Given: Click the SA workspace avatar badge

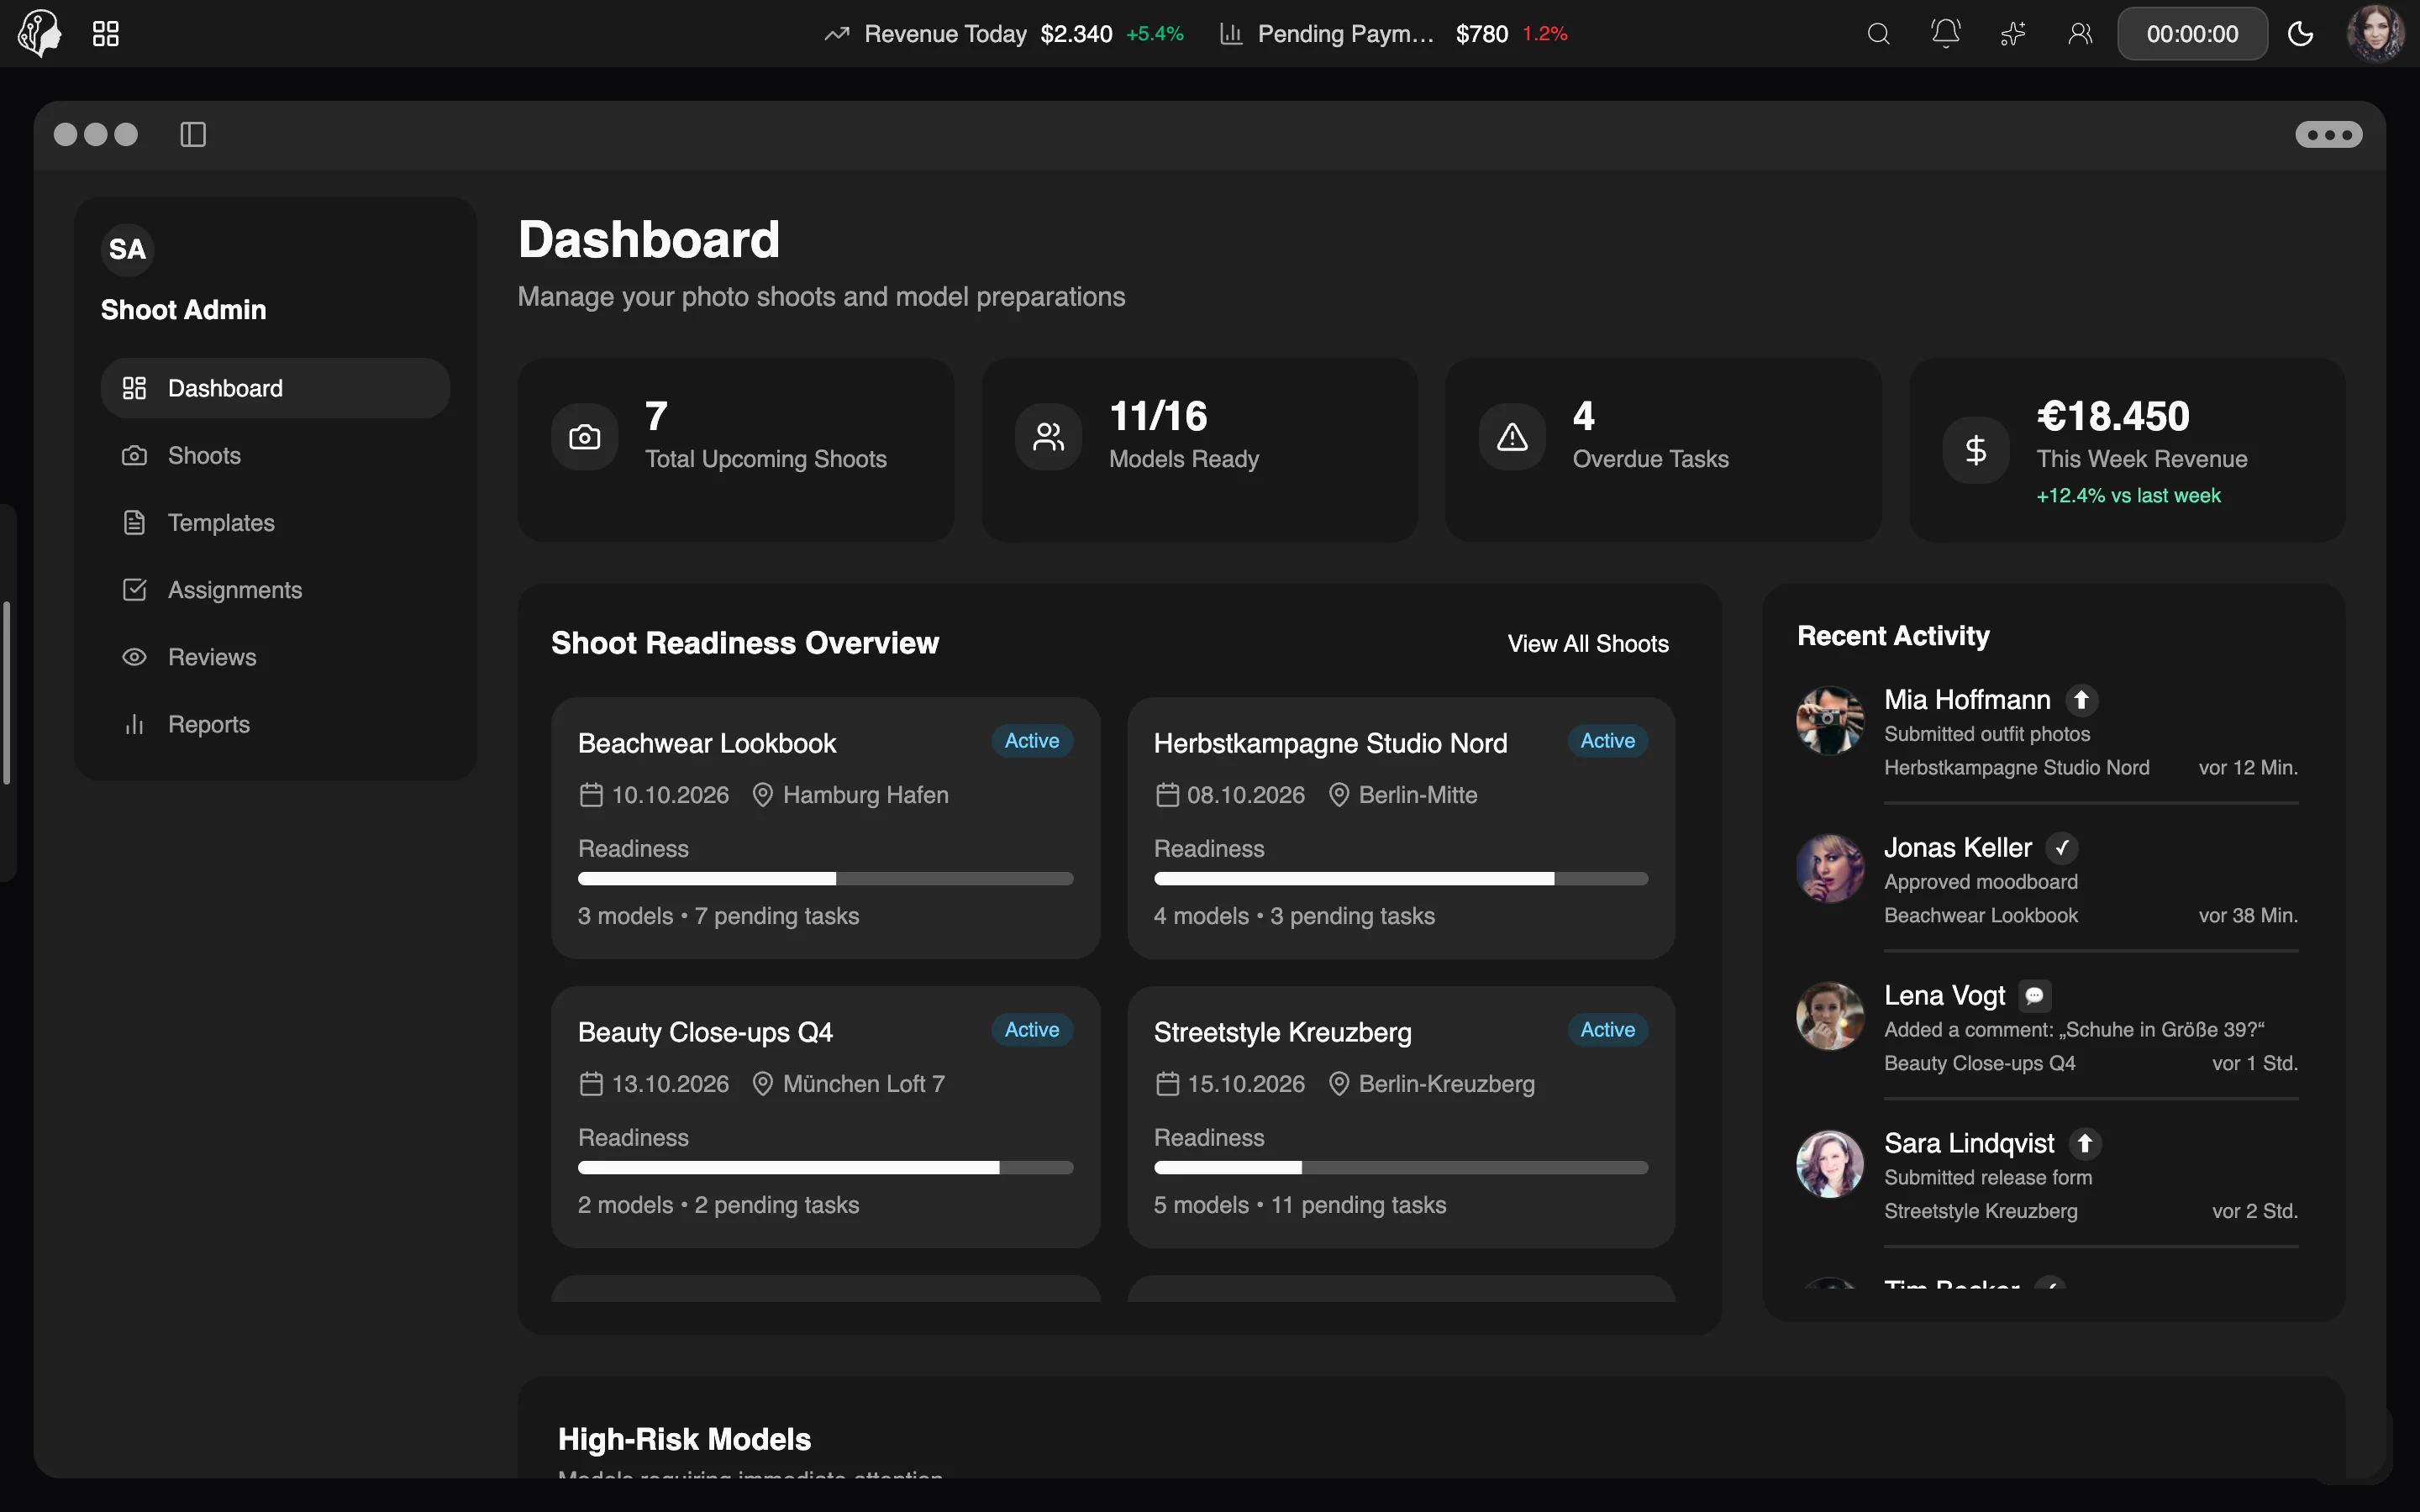Looking at the screenshot, I should 127,249.
